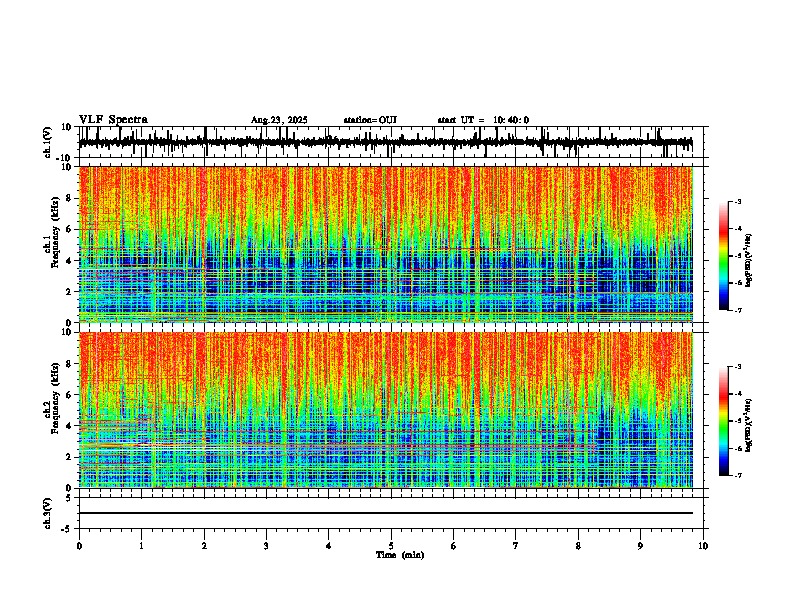Viewport: 792px width, 612px height.
Task: Click the 'Time (min)' x-axis label
Action: [400, 555]
